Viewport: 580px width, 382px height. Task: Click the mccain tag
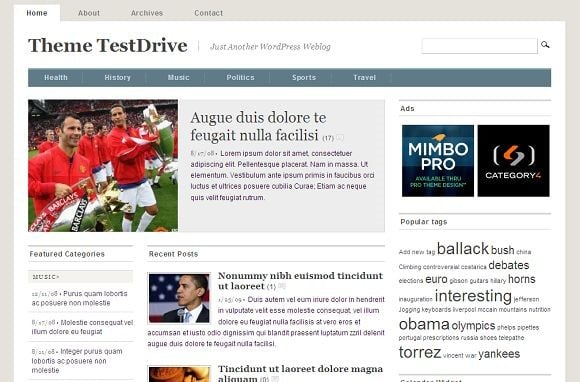tap(487, 310)
